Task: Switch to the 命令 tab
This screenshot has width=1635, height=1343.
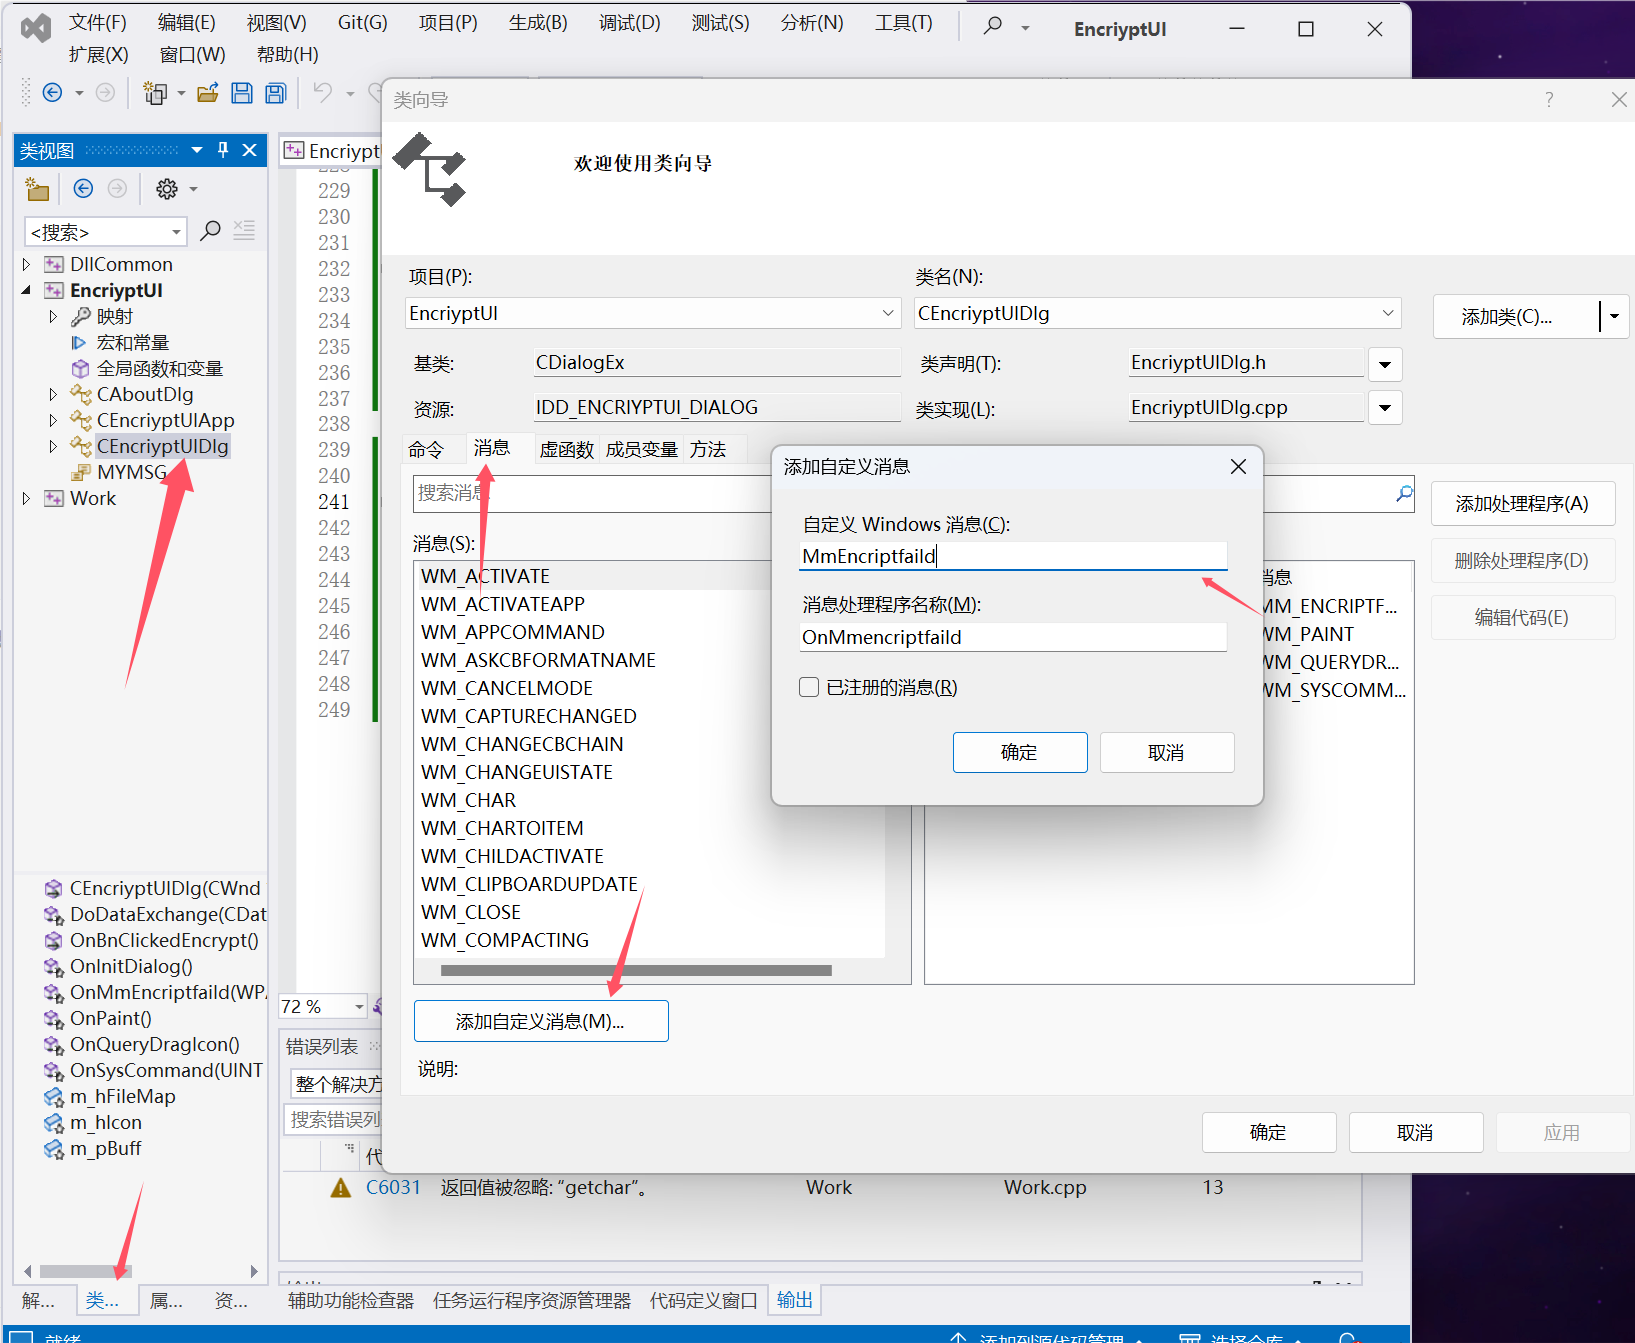Action: (x=426, y=450)
